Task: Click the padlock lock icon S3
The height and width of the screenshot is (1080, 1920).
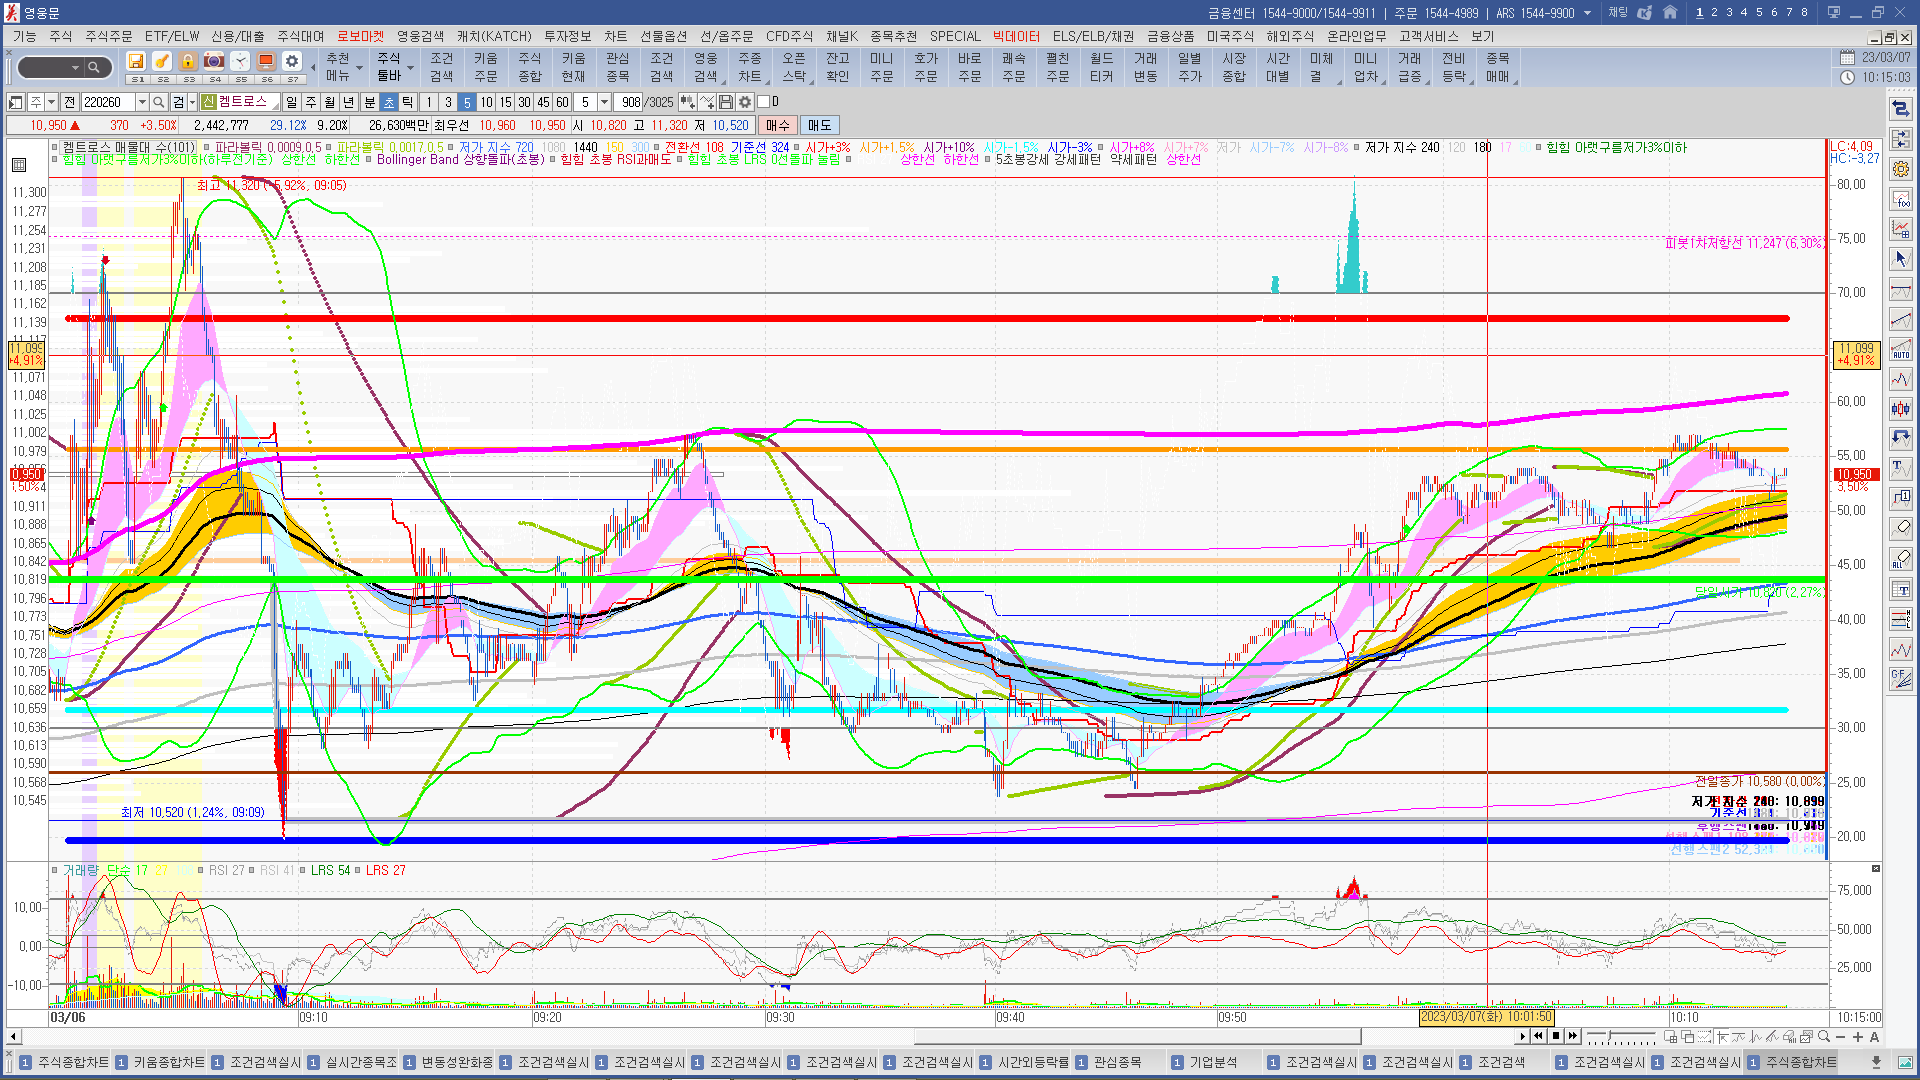Action: pos(188,62)
